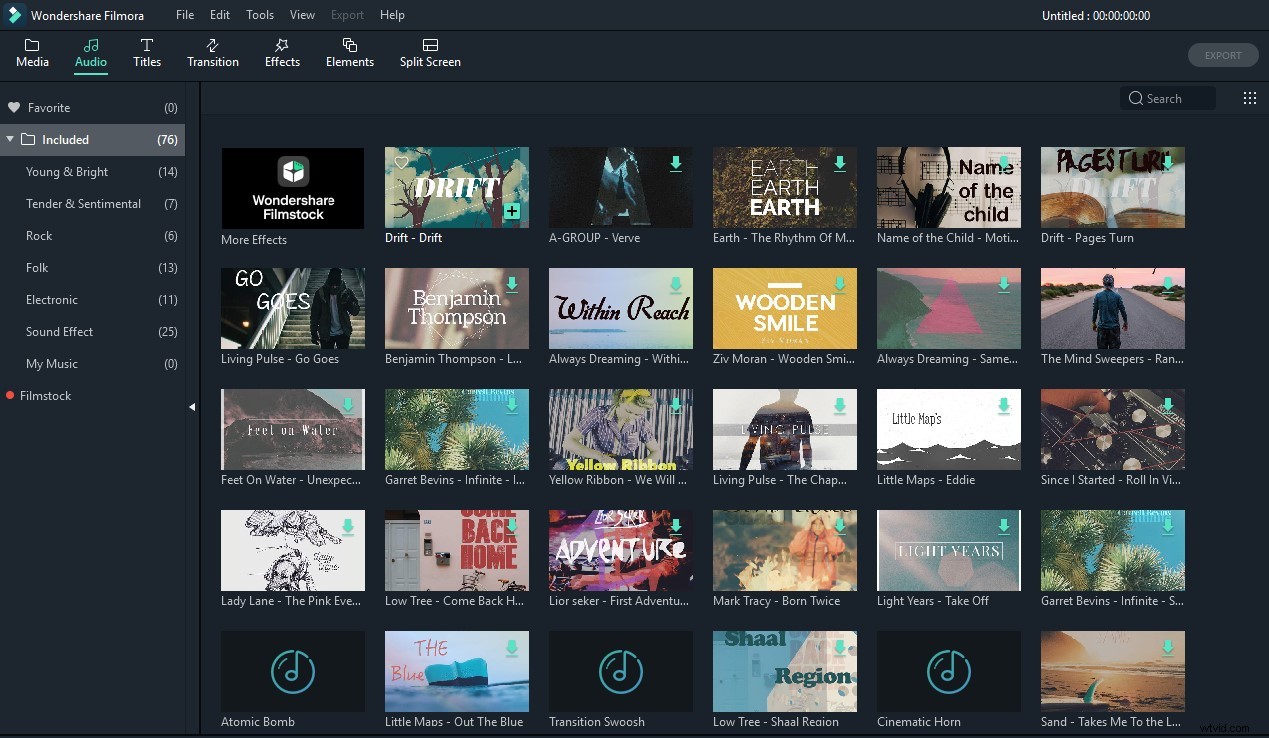Select the 'Transition Swoosh' thumbnail
The image size is (1269, 738).
click(x=620, y=670)
